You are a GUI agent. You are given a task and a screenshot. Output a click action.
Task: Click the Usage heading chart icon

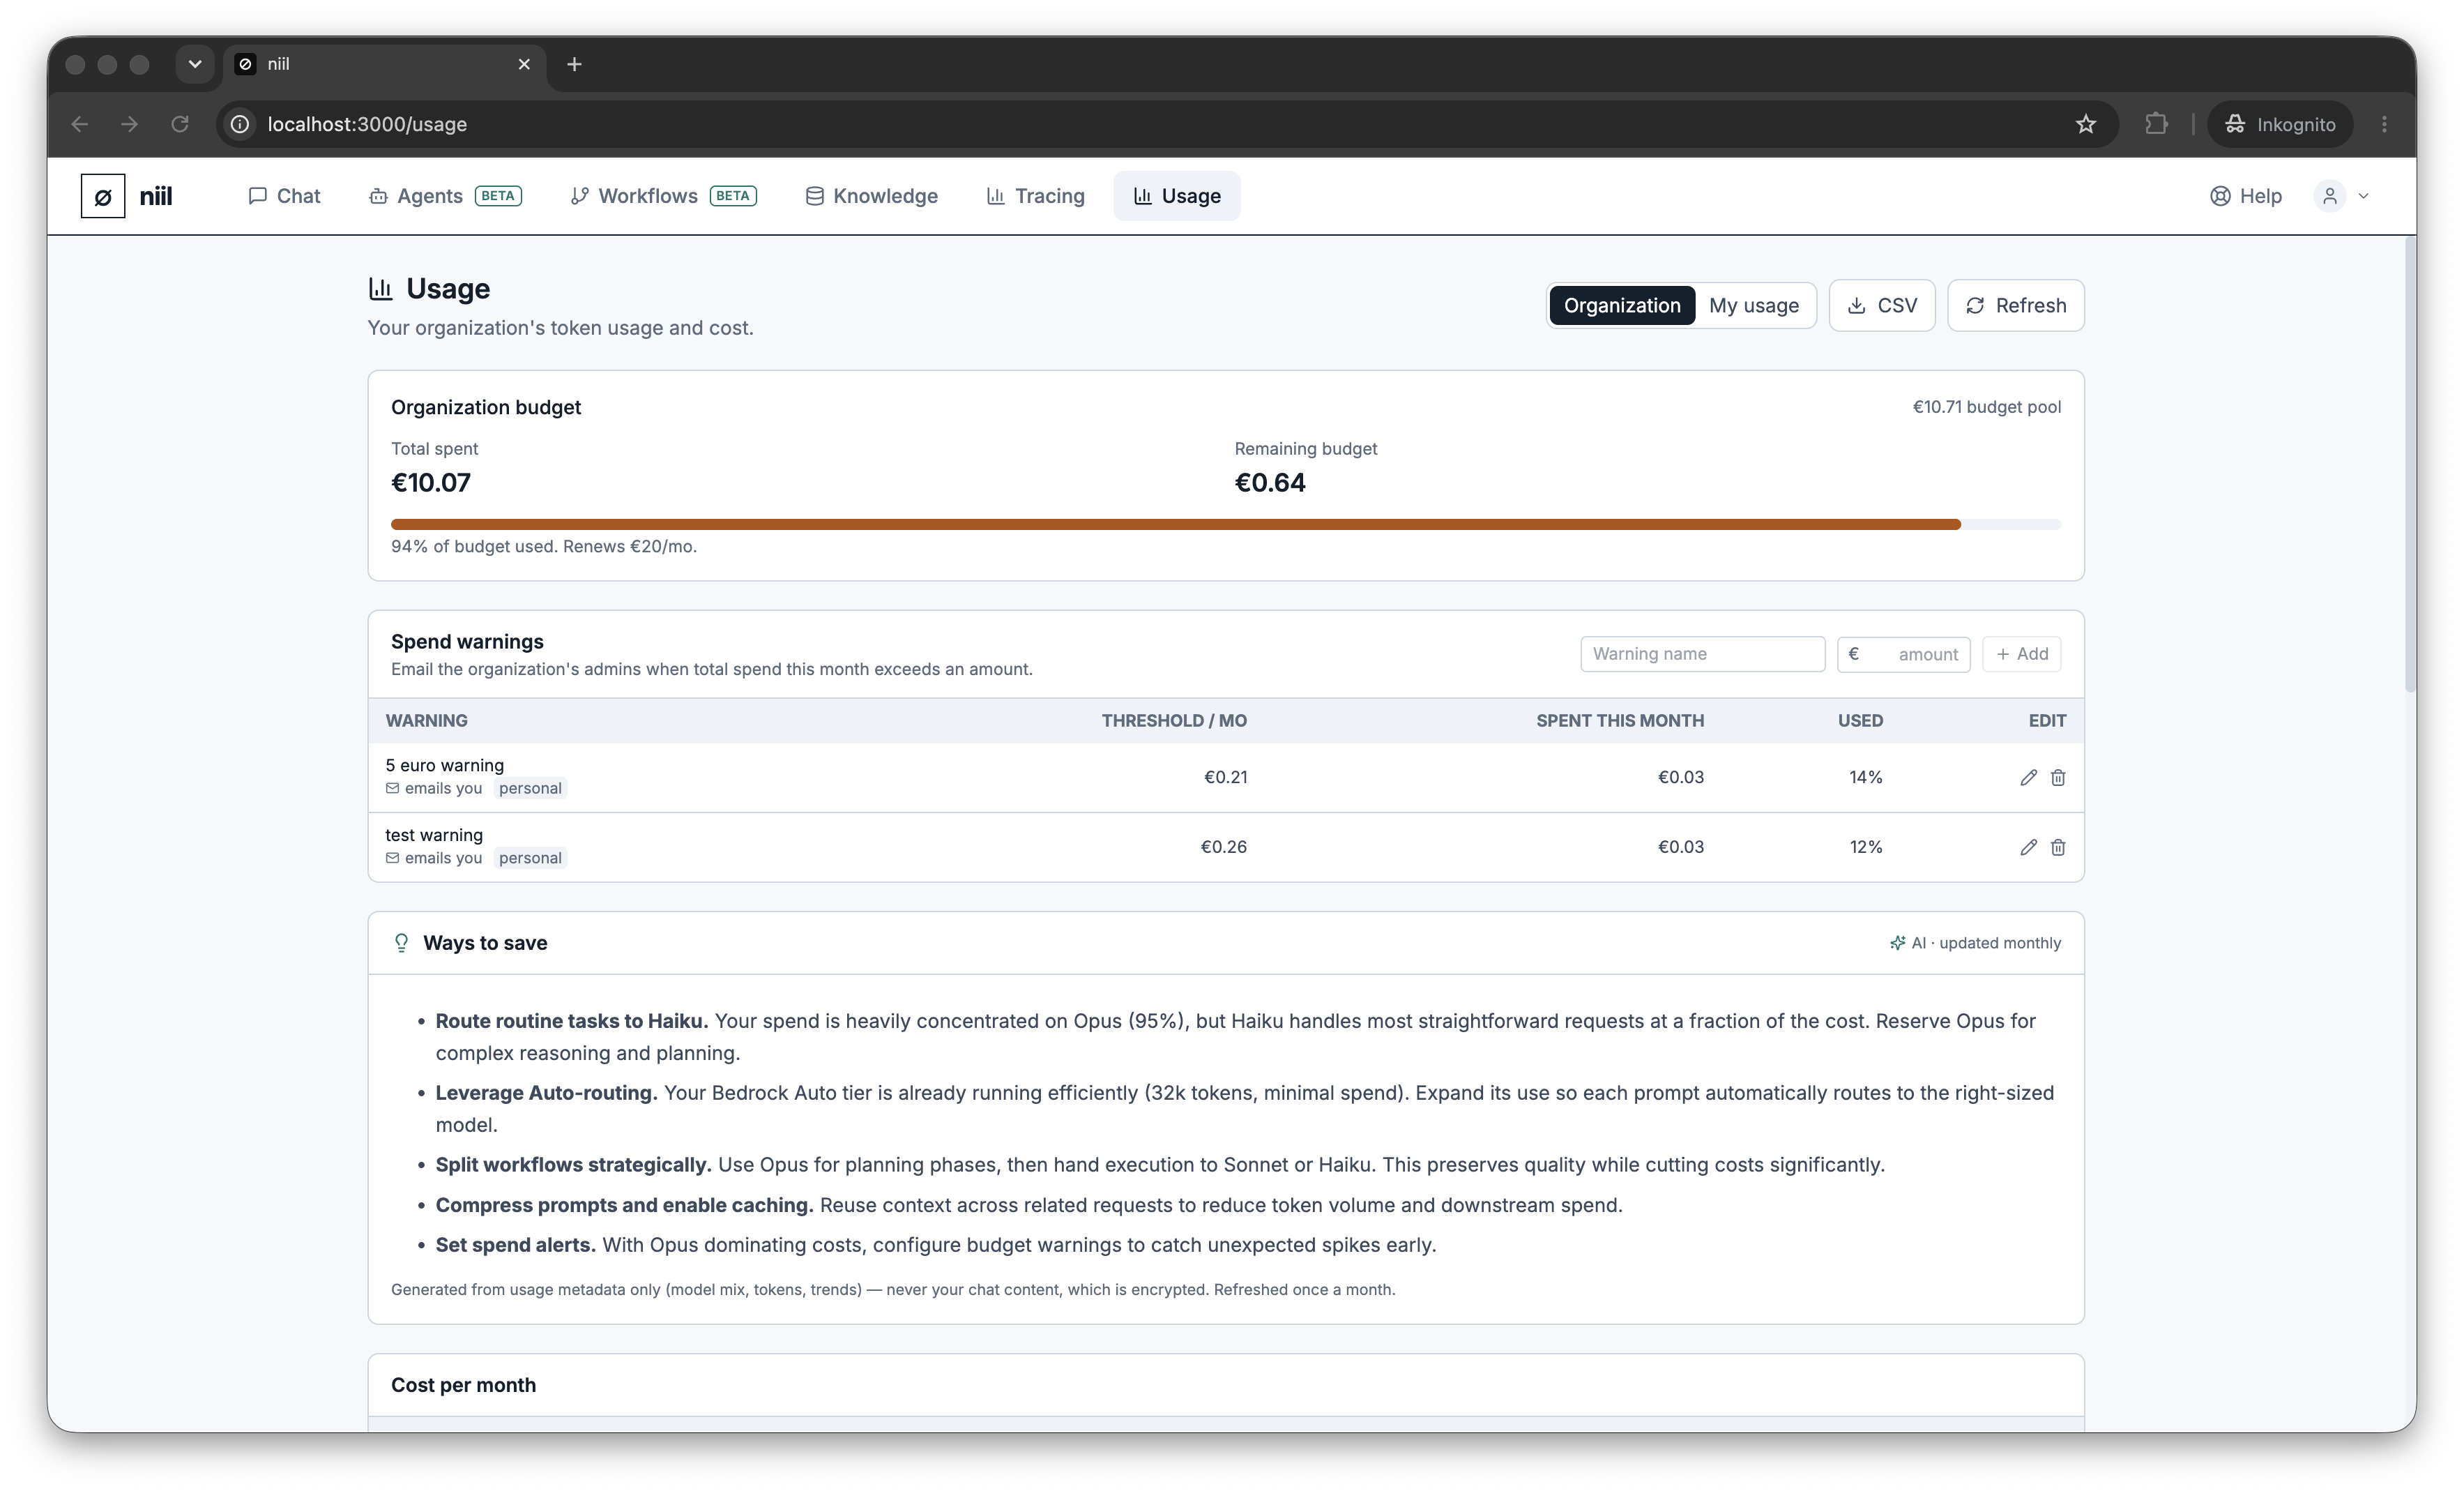(x=380, y=289)
